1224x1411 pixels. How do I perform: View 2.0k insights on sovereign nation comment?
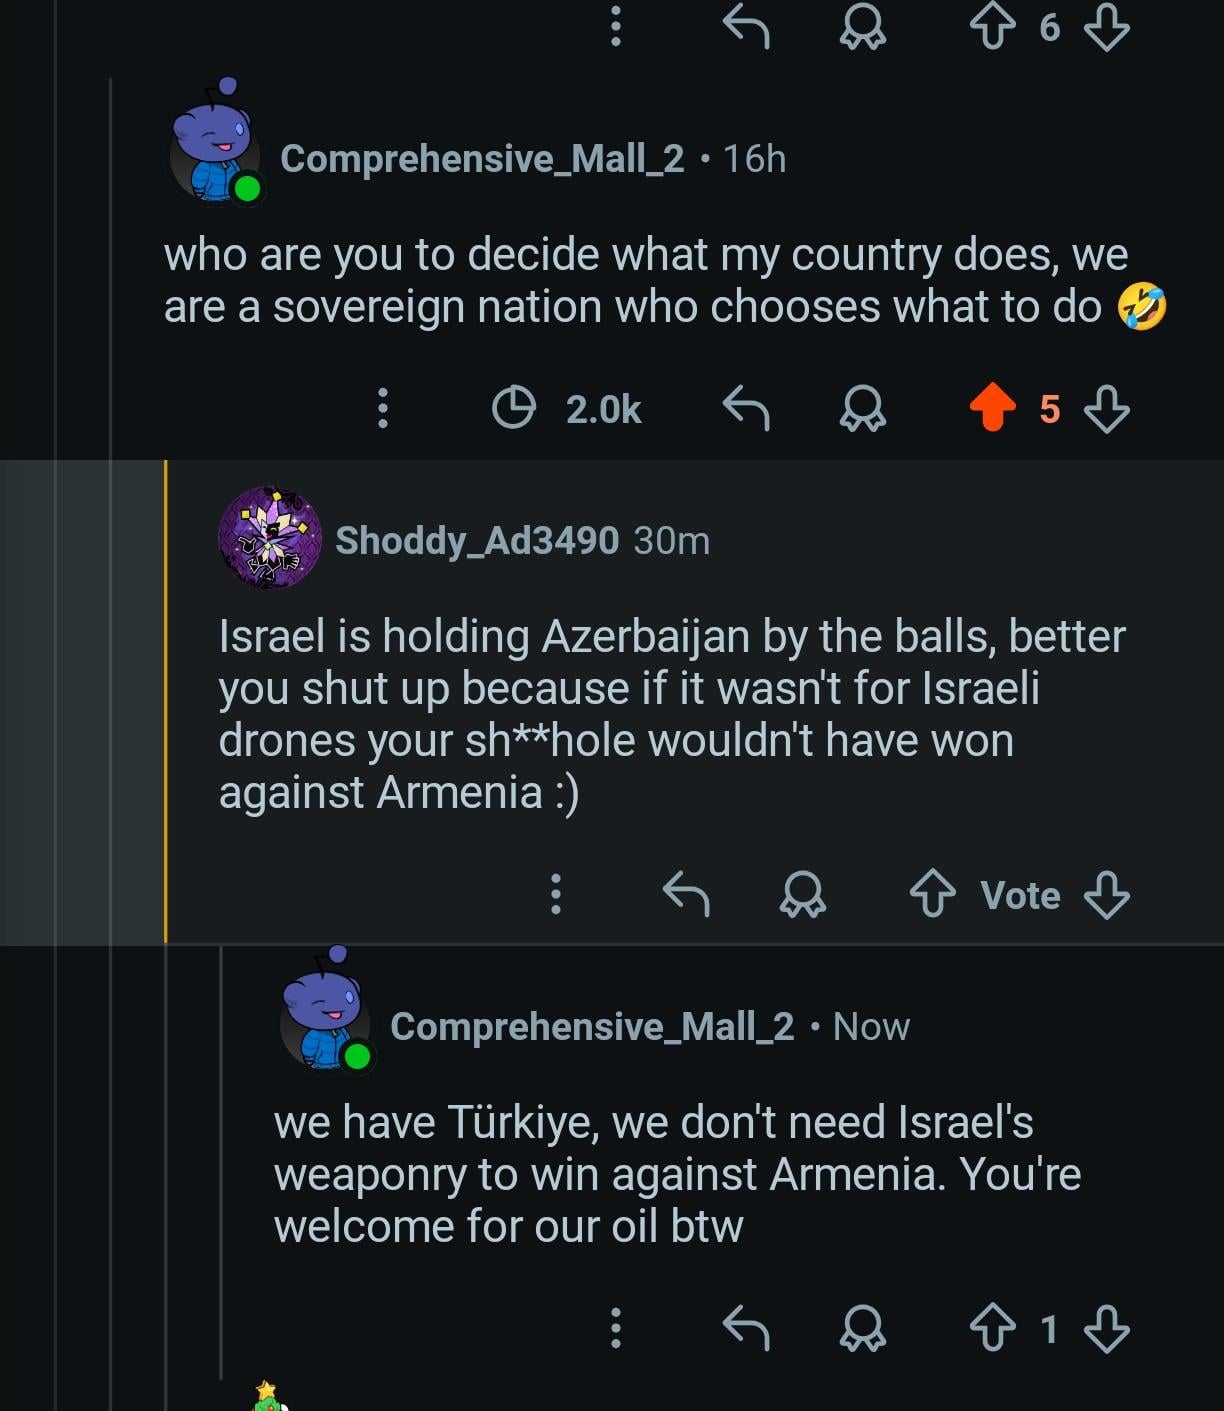click(568, 408)
